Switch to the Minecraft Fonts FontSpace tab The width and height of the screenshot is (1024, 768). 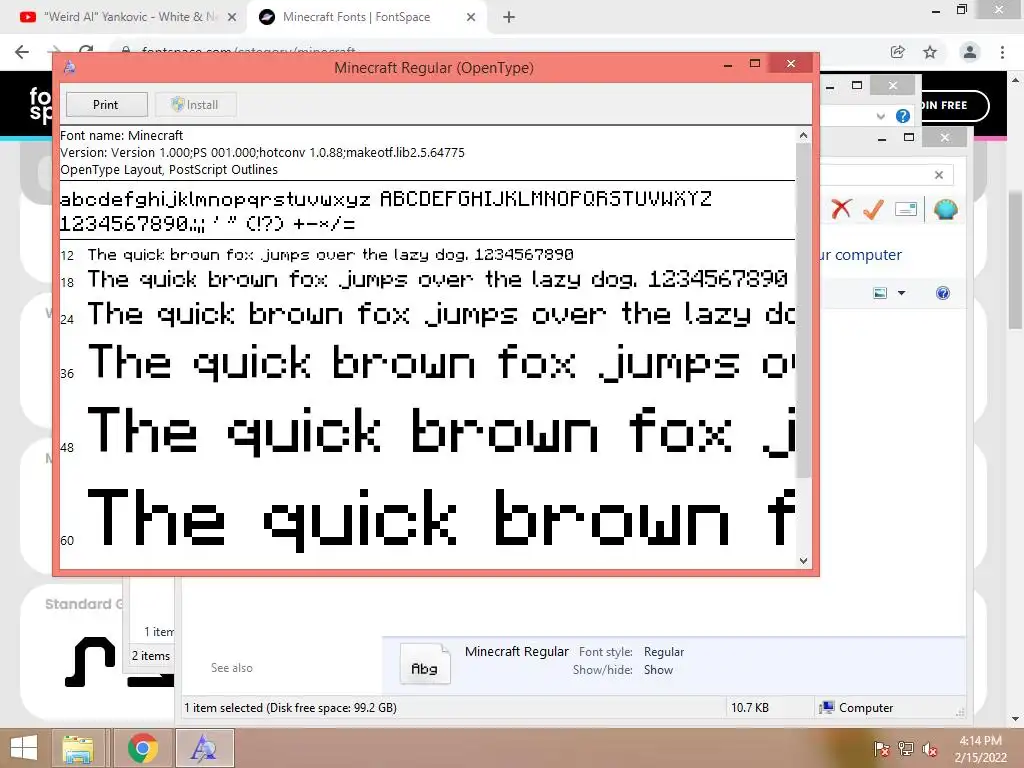366,17
